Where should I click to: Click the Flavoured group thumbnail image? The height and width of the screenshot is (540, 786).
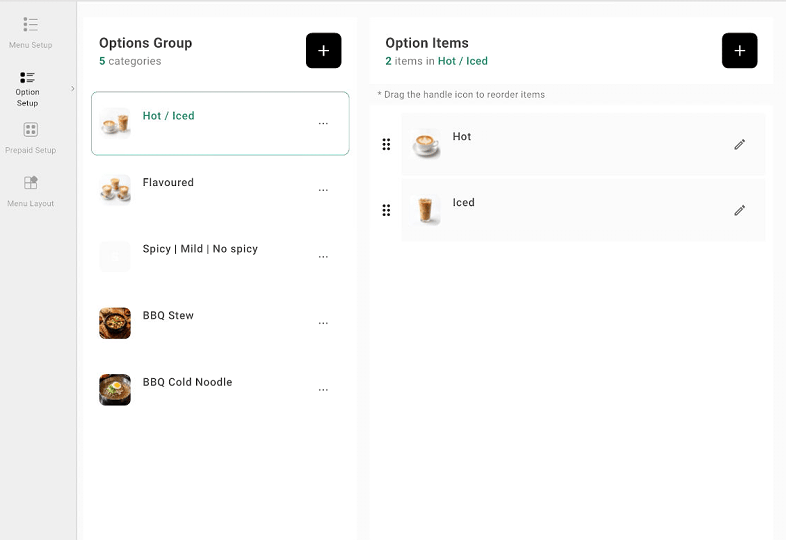(x=115, y=190)
